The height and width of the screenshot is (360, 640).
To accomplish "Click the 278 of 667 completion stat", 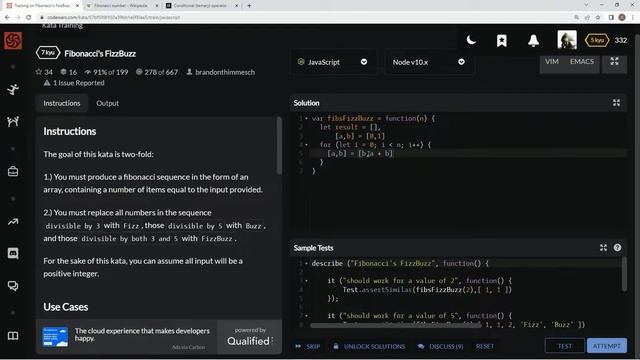I will (x=157, y=72).
